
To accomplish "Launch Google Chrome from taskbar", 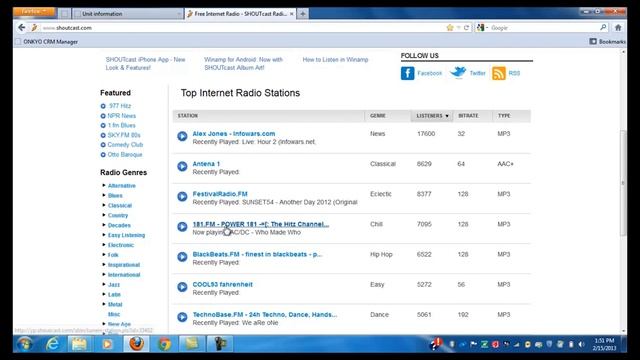I will [164, 344].
